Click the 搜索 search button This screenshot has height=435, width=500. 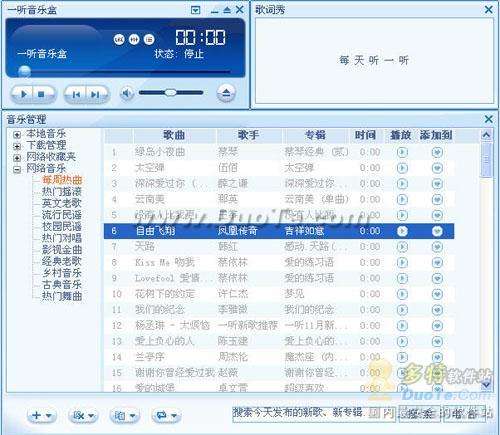[420, 414]
